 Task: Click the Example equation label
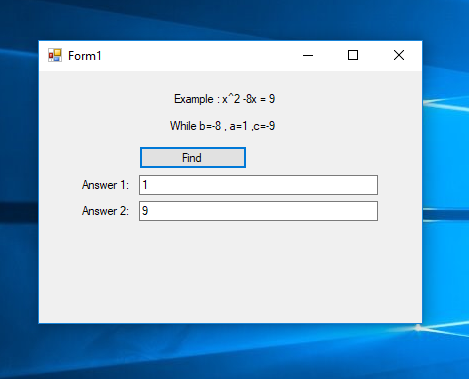(x=224, y=99)
